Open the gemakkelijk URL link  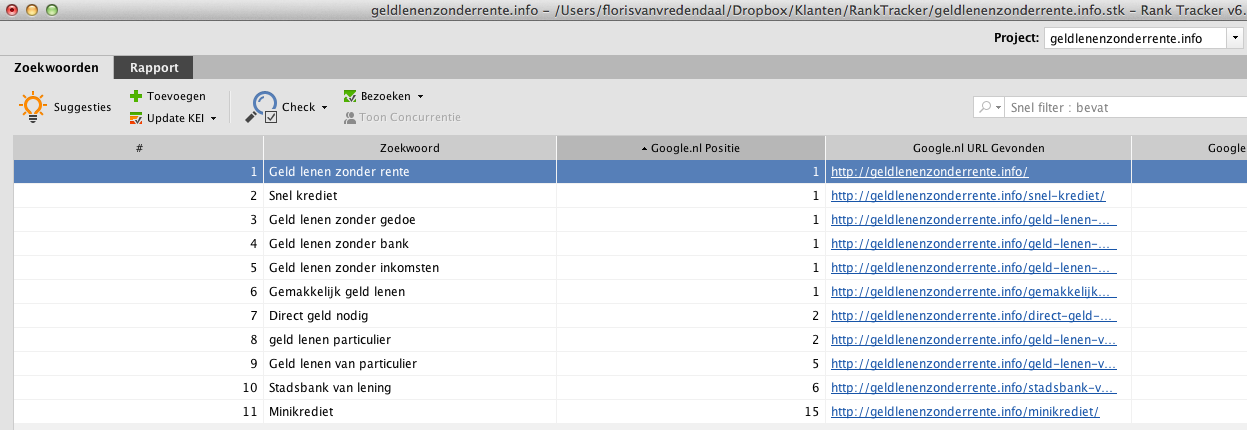pos(974,292)
